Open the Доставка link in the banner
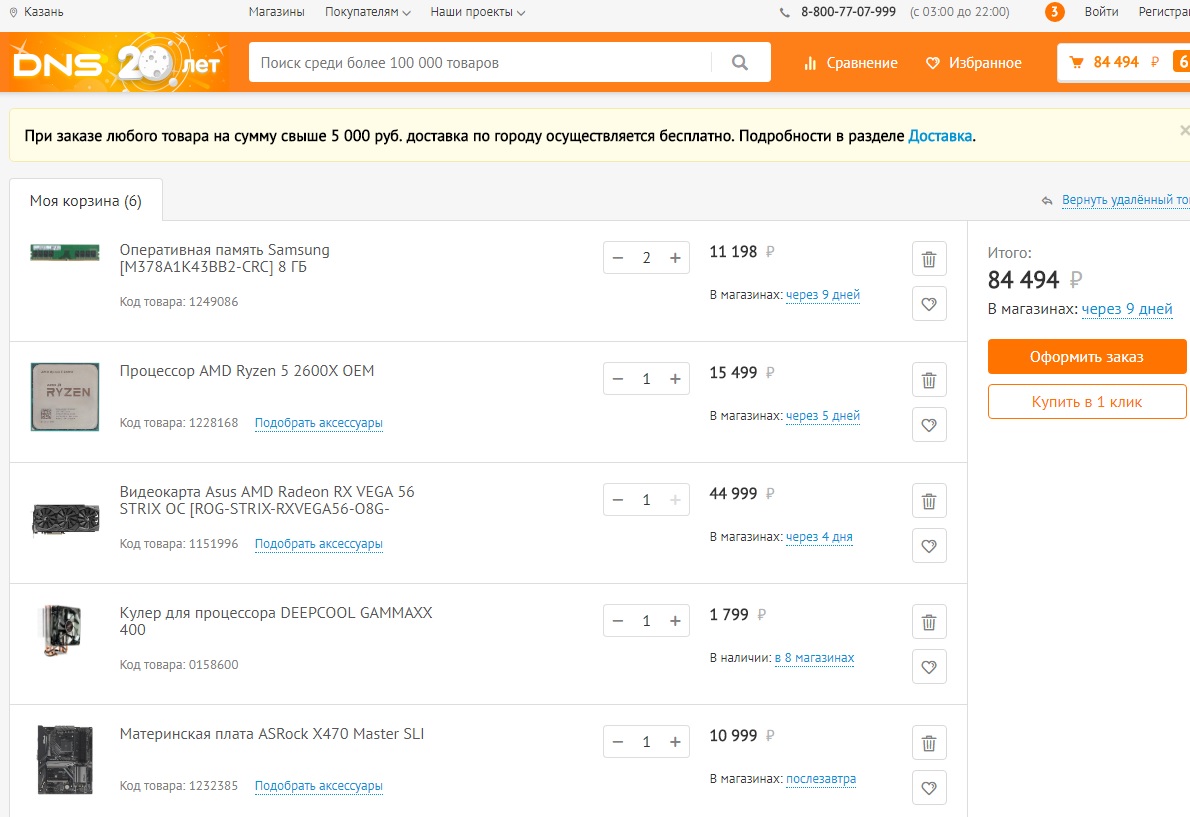 (940, 137)
